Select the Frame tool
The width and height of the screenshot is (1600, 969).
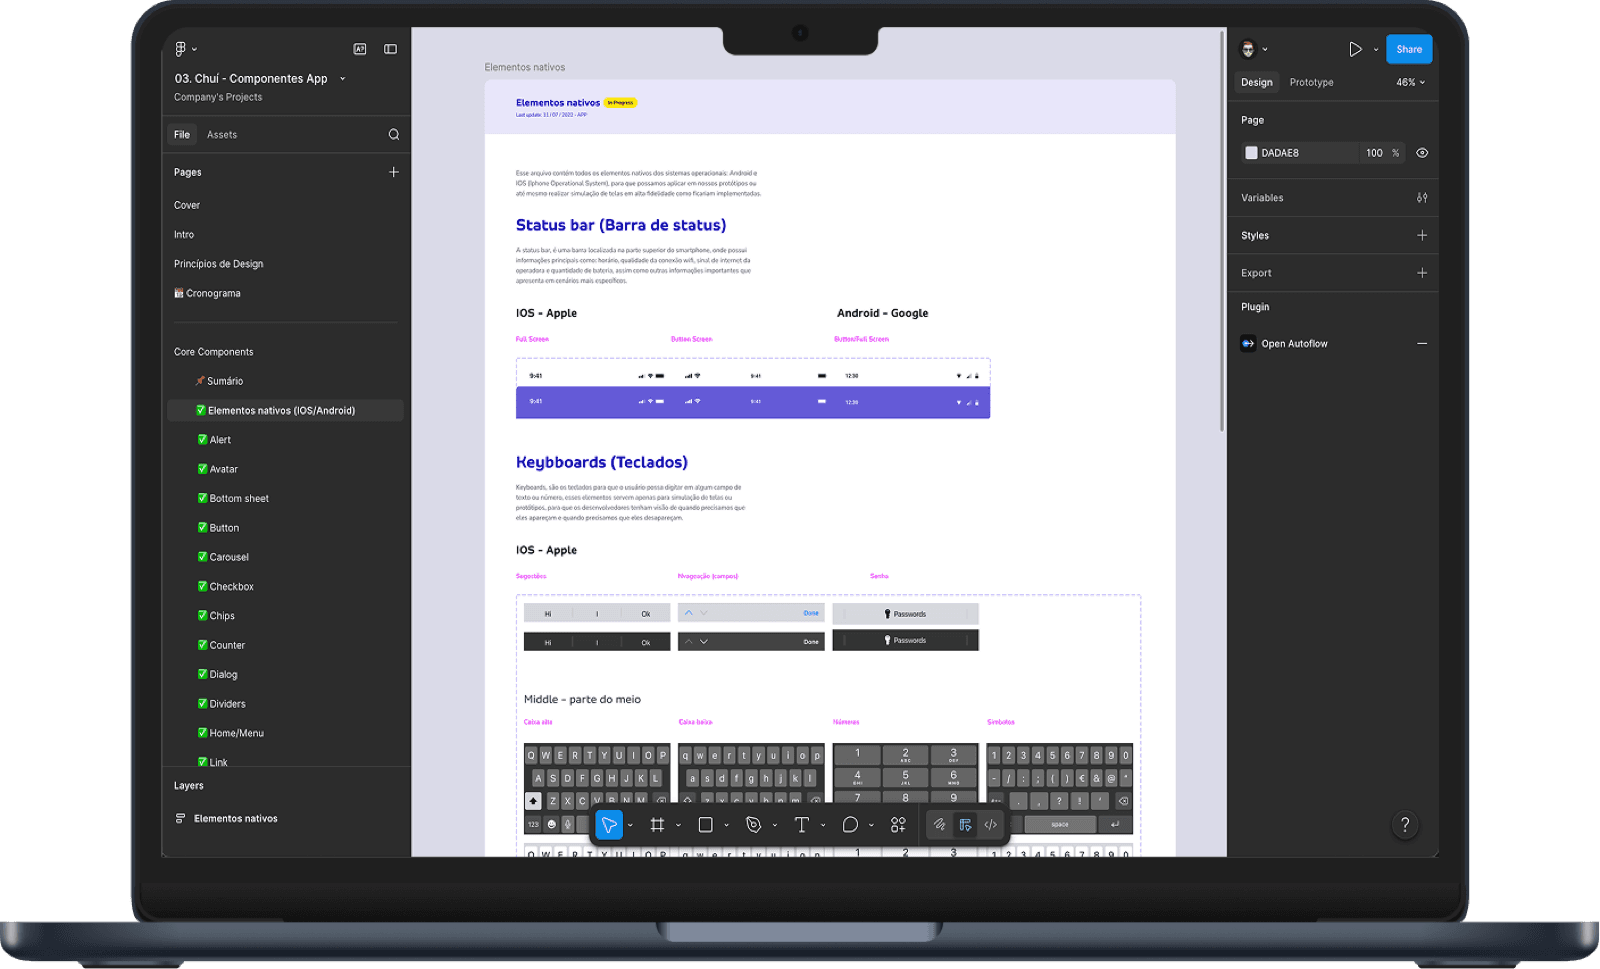point(657,825)
